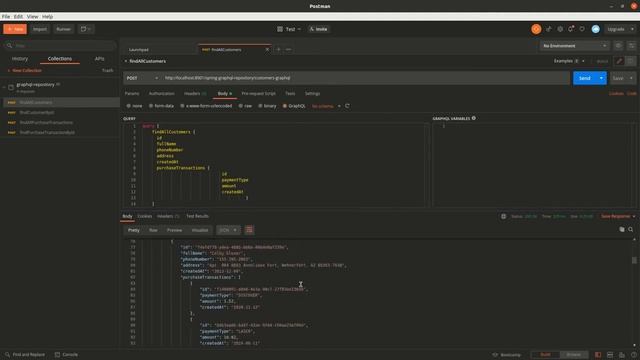Open Bootcamp in the status bar

pos(506,355)
